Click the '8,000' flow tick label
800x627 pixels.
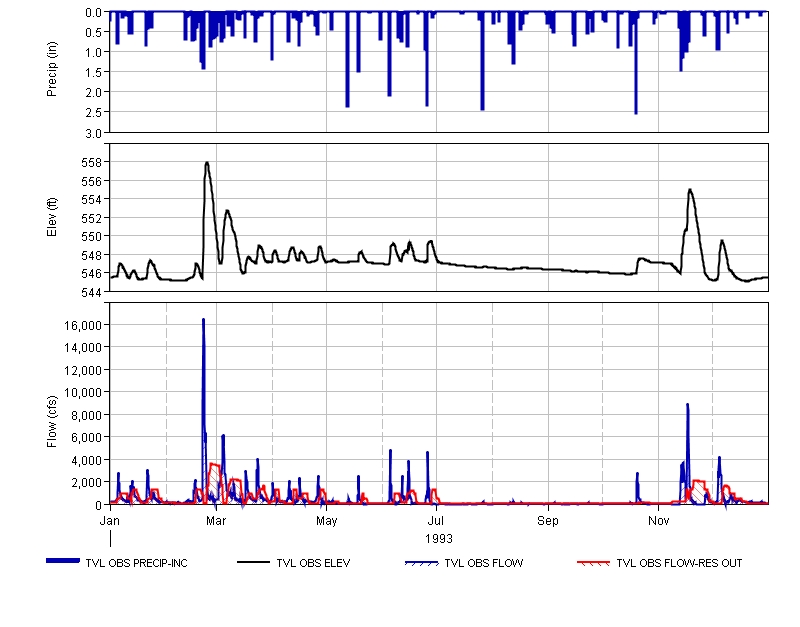point(86,416)
